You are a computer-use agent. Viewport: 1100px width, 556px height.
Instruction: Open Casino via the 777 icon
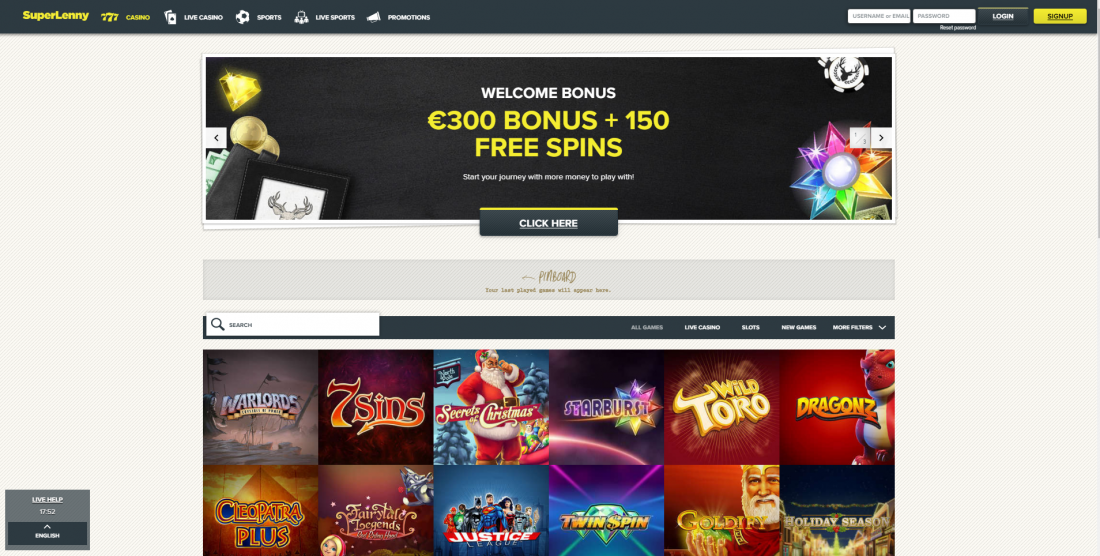pos(109,17)
